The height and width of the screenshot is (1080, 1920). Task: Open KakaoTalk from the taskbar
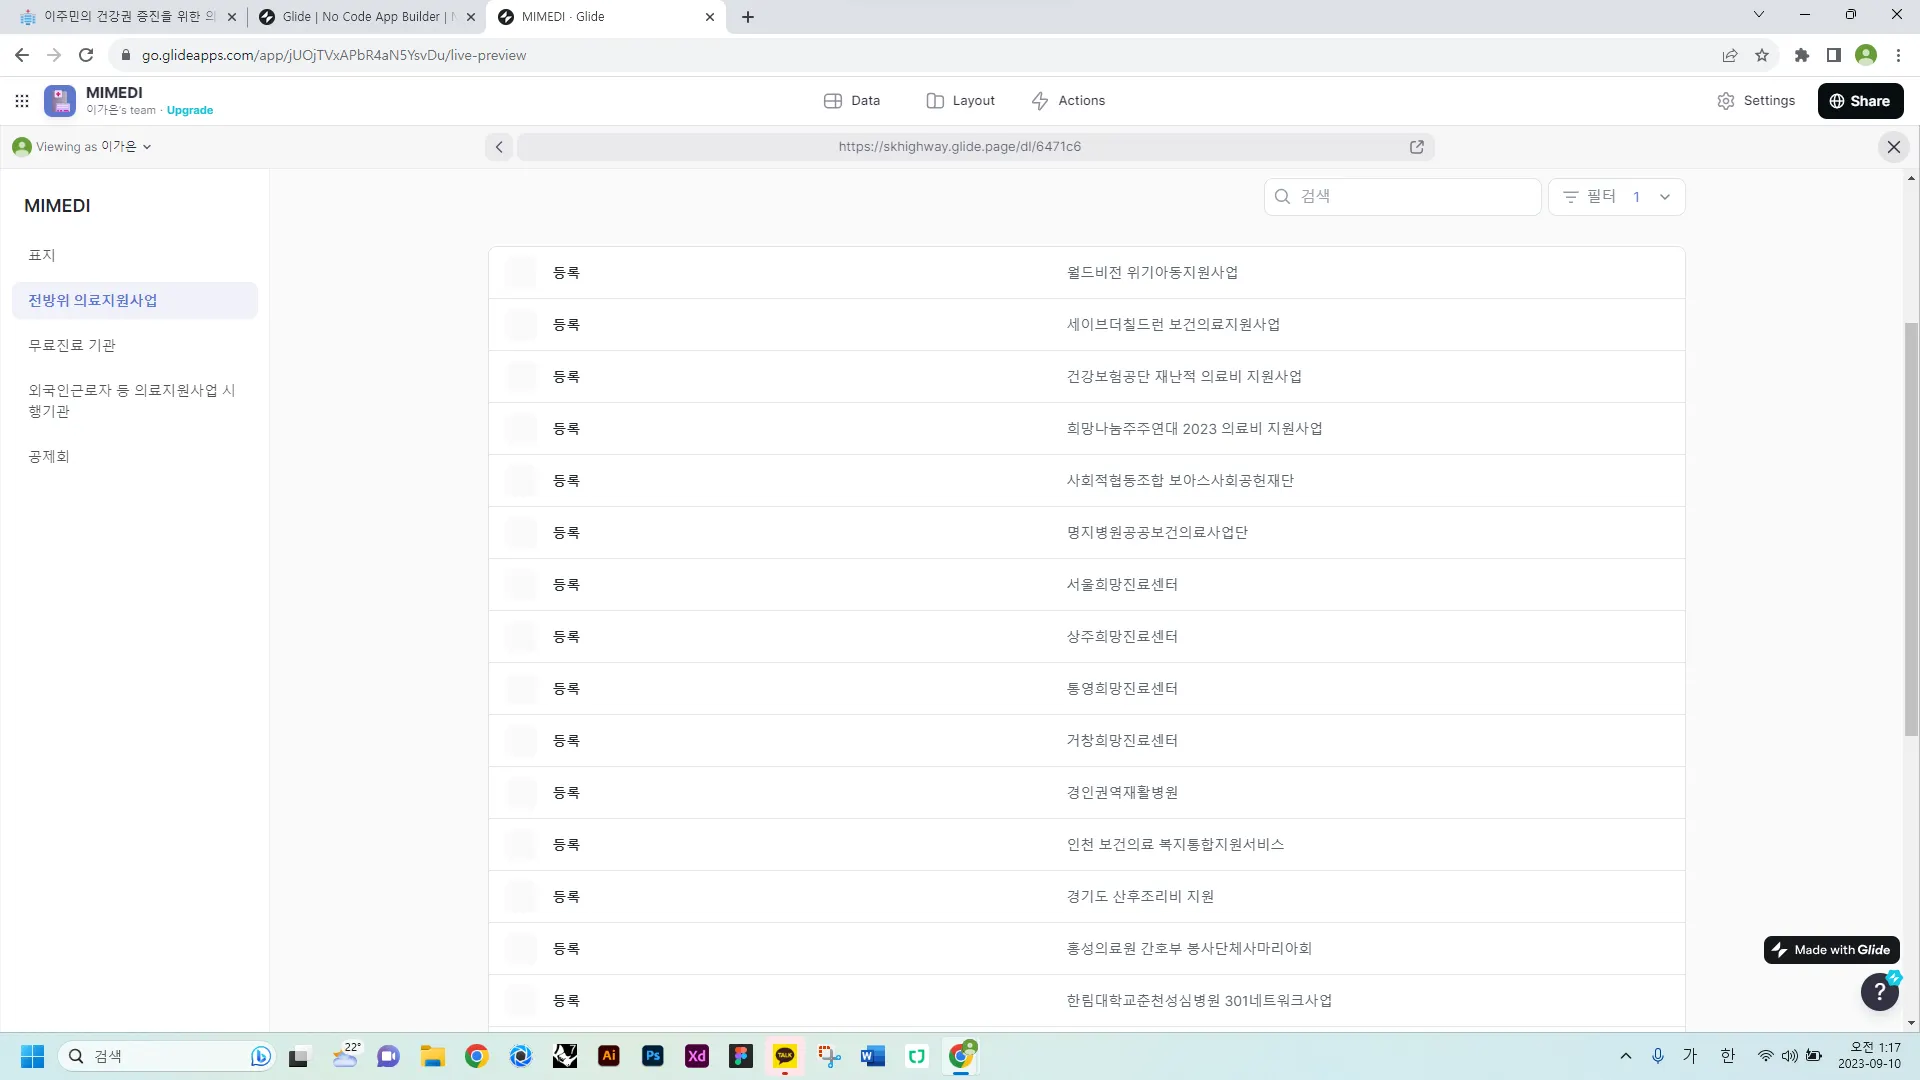785,1056
